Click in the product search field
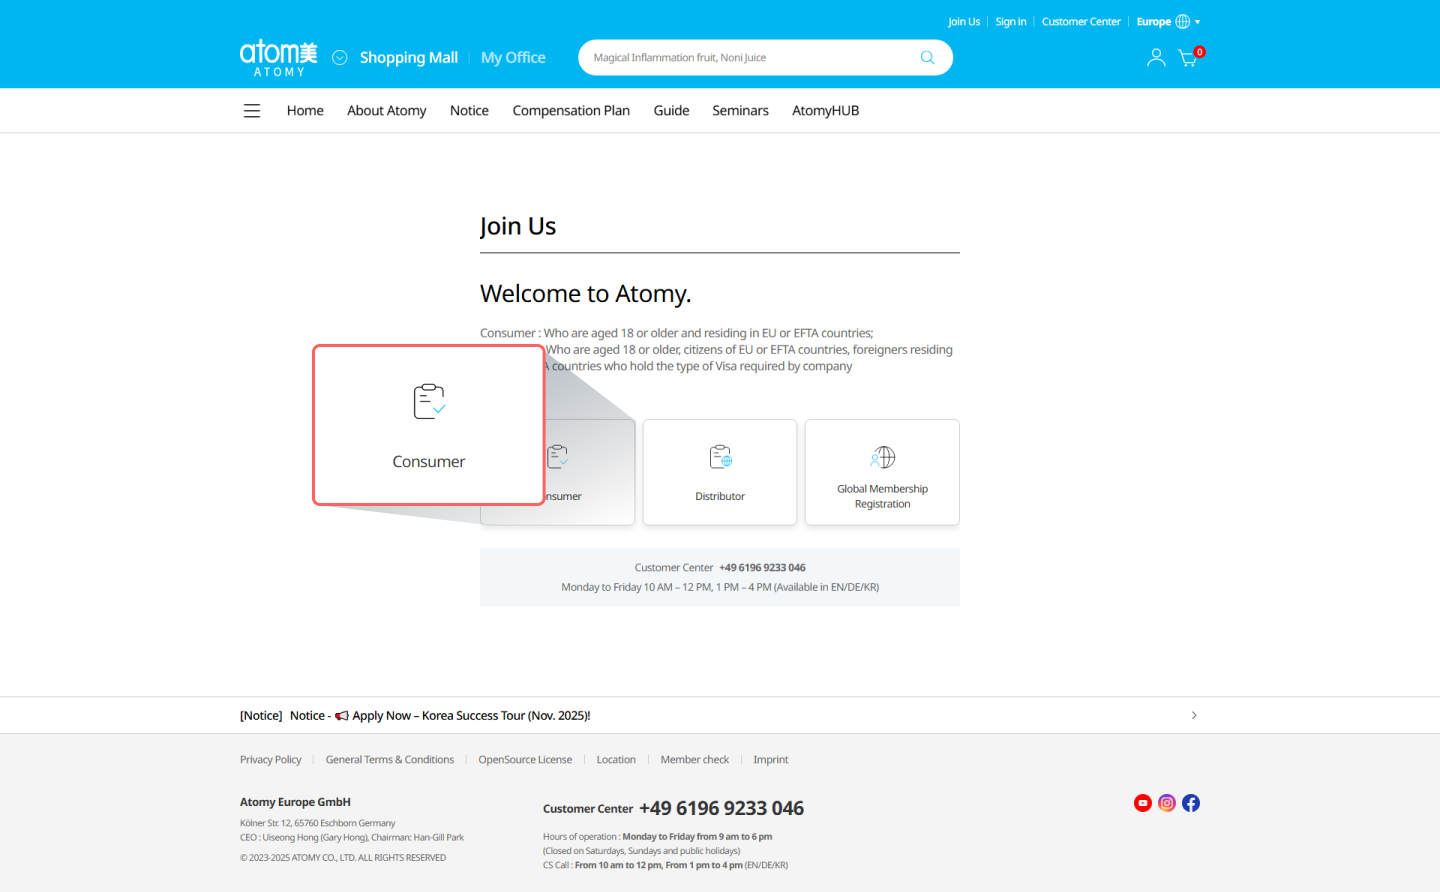The height and width of the screenshot is (892, 1440). pos(750,58)
